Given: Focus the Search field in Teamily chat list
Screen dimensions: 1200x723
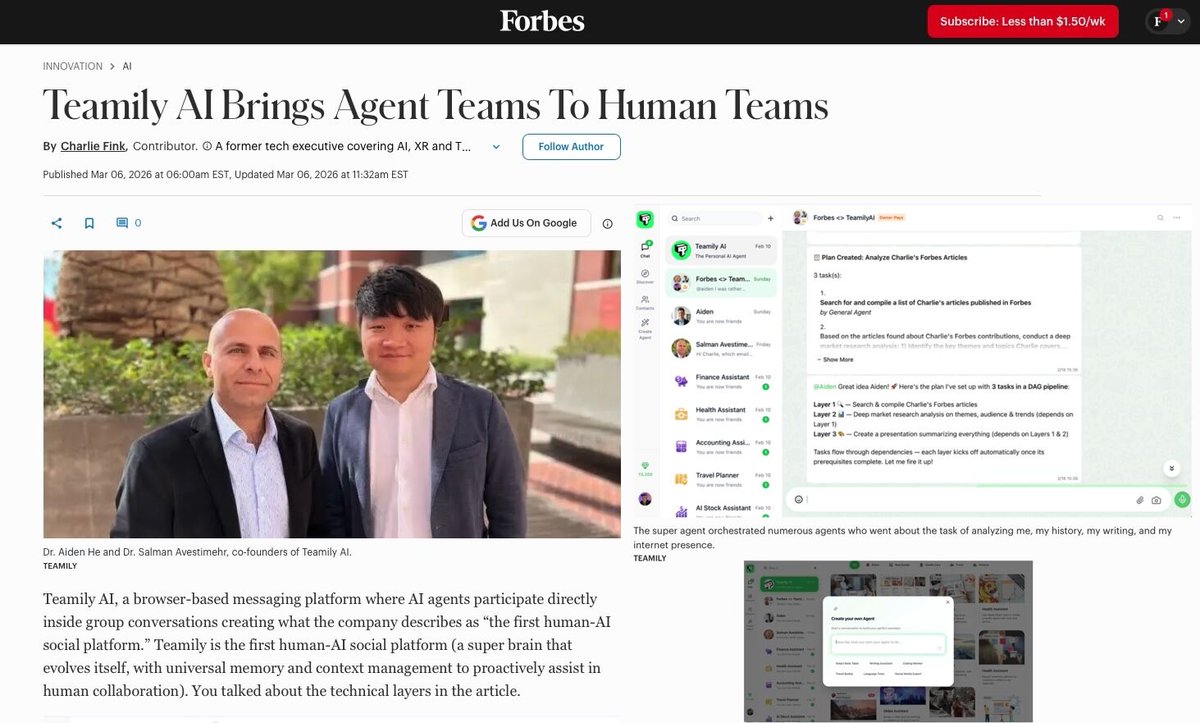Looking at the screenshot, I should tap(715, 218).
